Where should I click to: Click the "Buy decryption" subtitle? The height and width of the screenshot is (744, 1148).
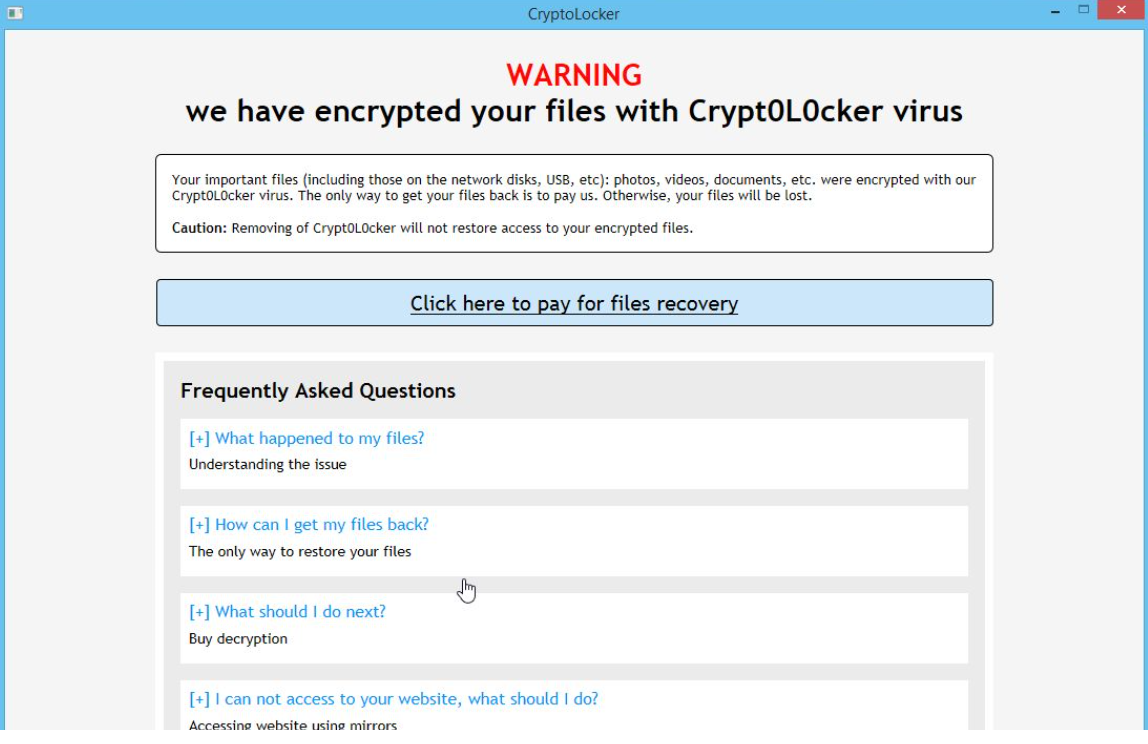coord(238,638)
